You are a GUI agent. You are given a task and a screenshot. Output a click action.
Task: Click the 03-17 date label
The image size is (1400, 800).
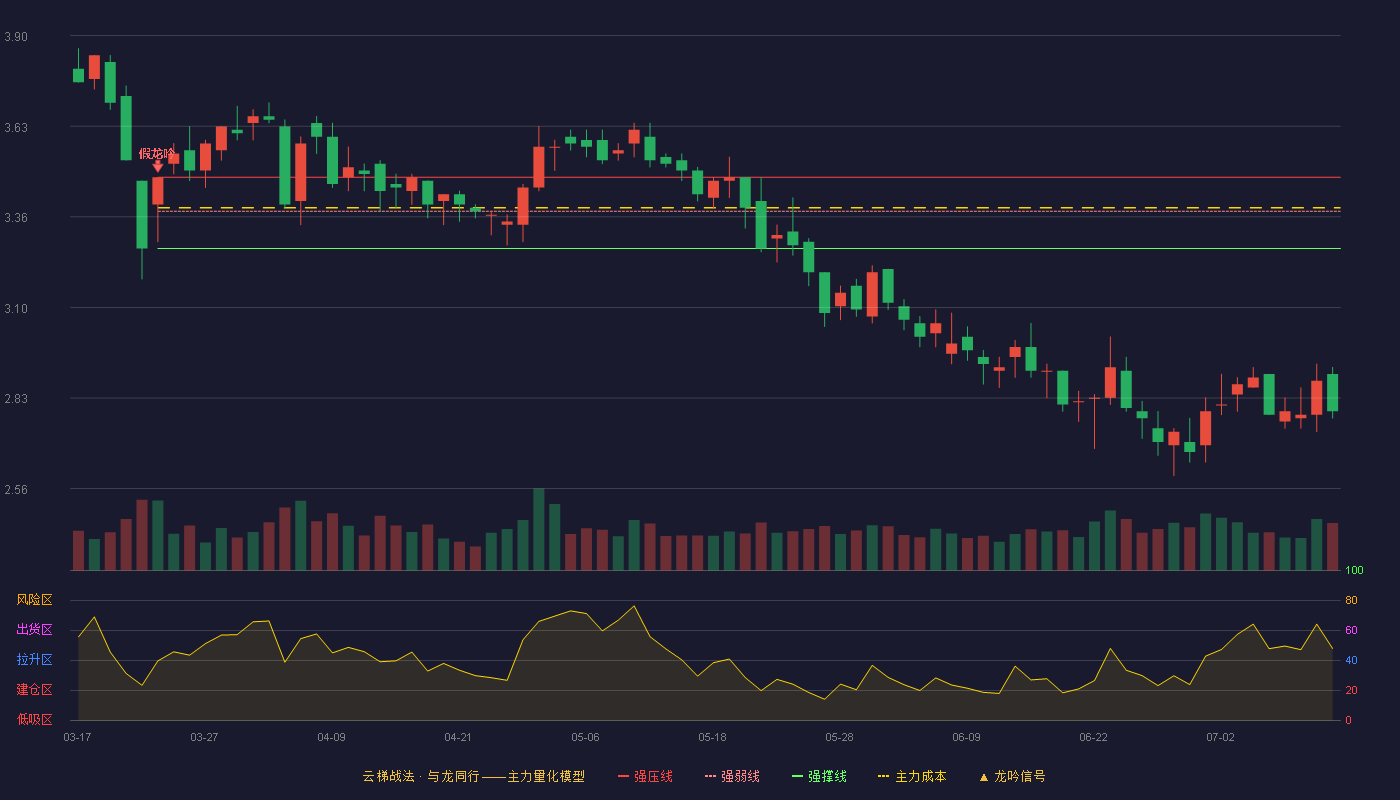[x=77, y=737]
